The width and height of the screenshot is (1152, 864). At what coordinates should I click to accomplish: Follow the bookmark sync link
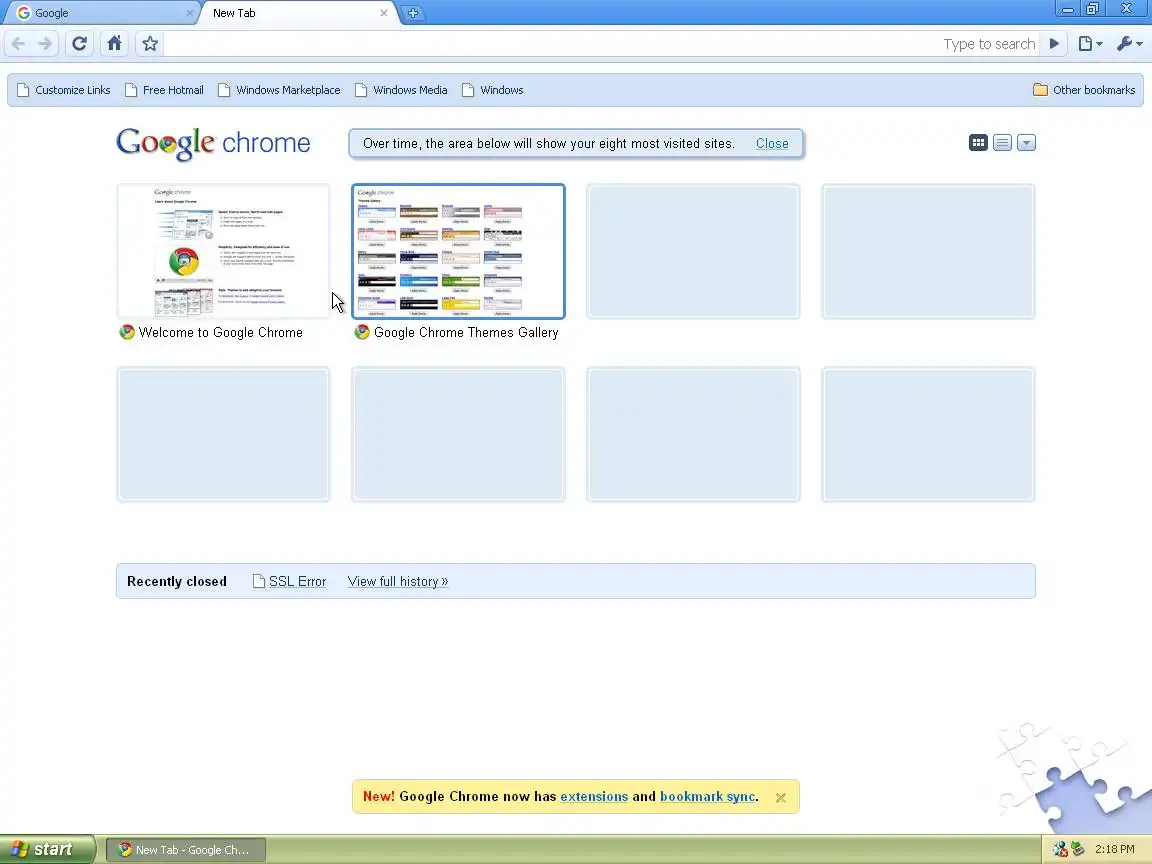708,797
